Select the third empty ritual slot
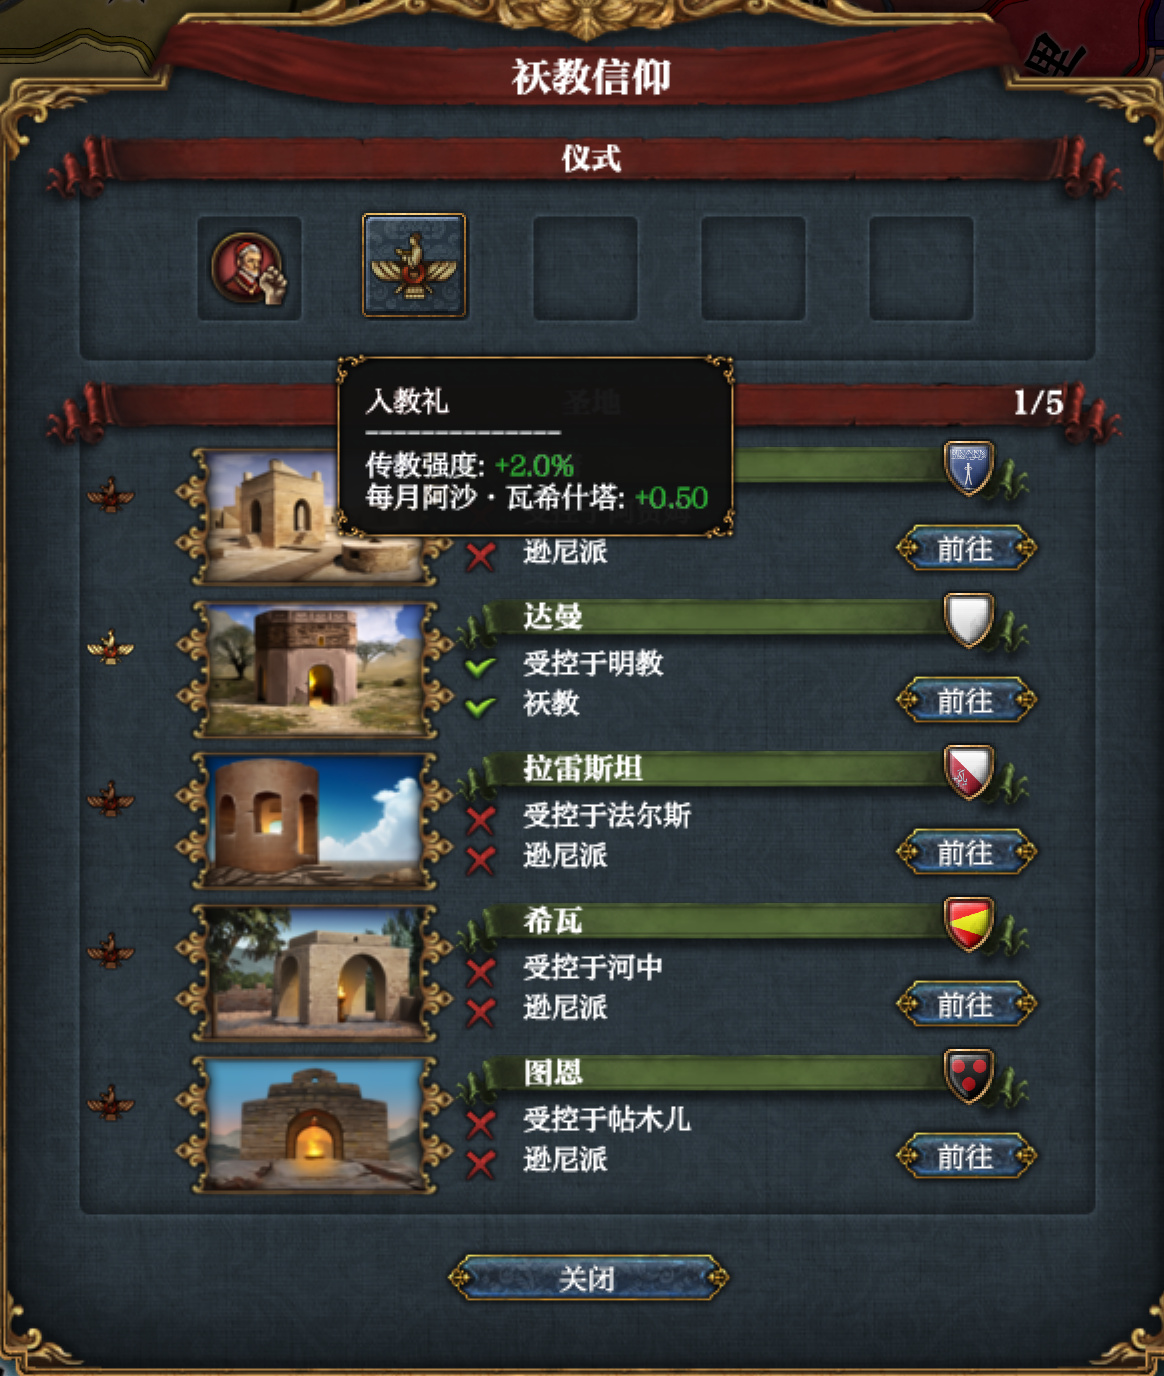 921,268
